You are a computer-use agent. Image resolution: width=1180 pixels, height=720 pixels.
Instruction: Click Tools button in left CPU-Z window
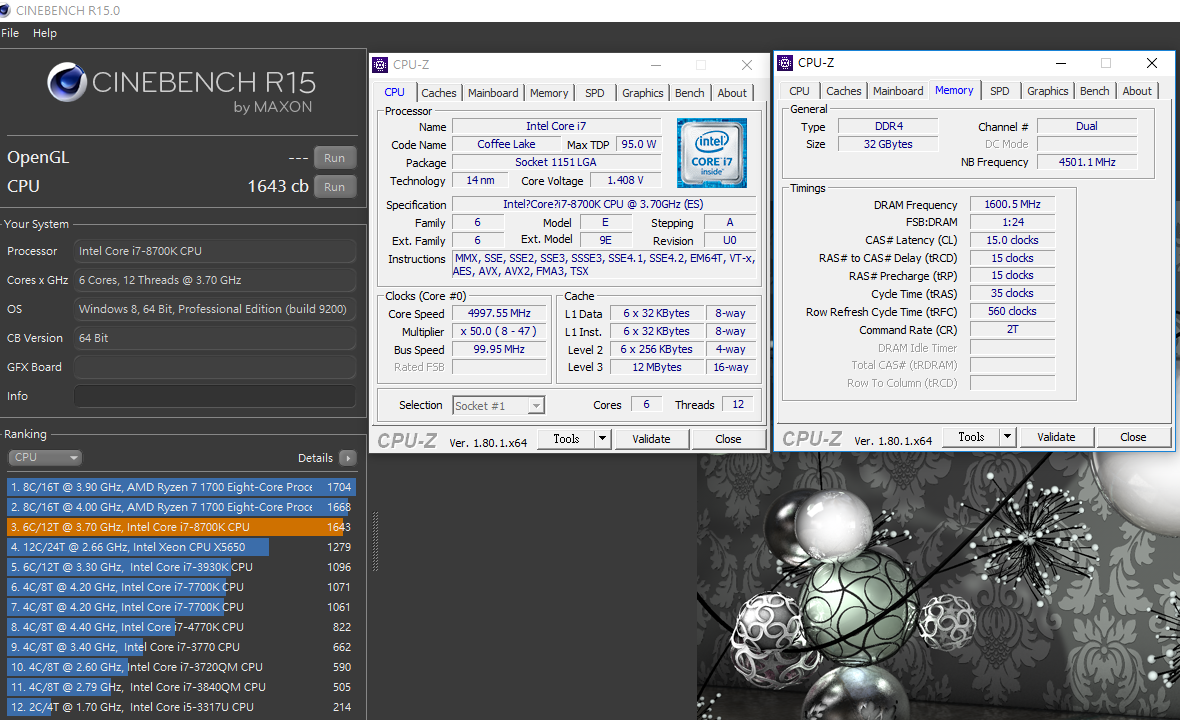point(566,439)
